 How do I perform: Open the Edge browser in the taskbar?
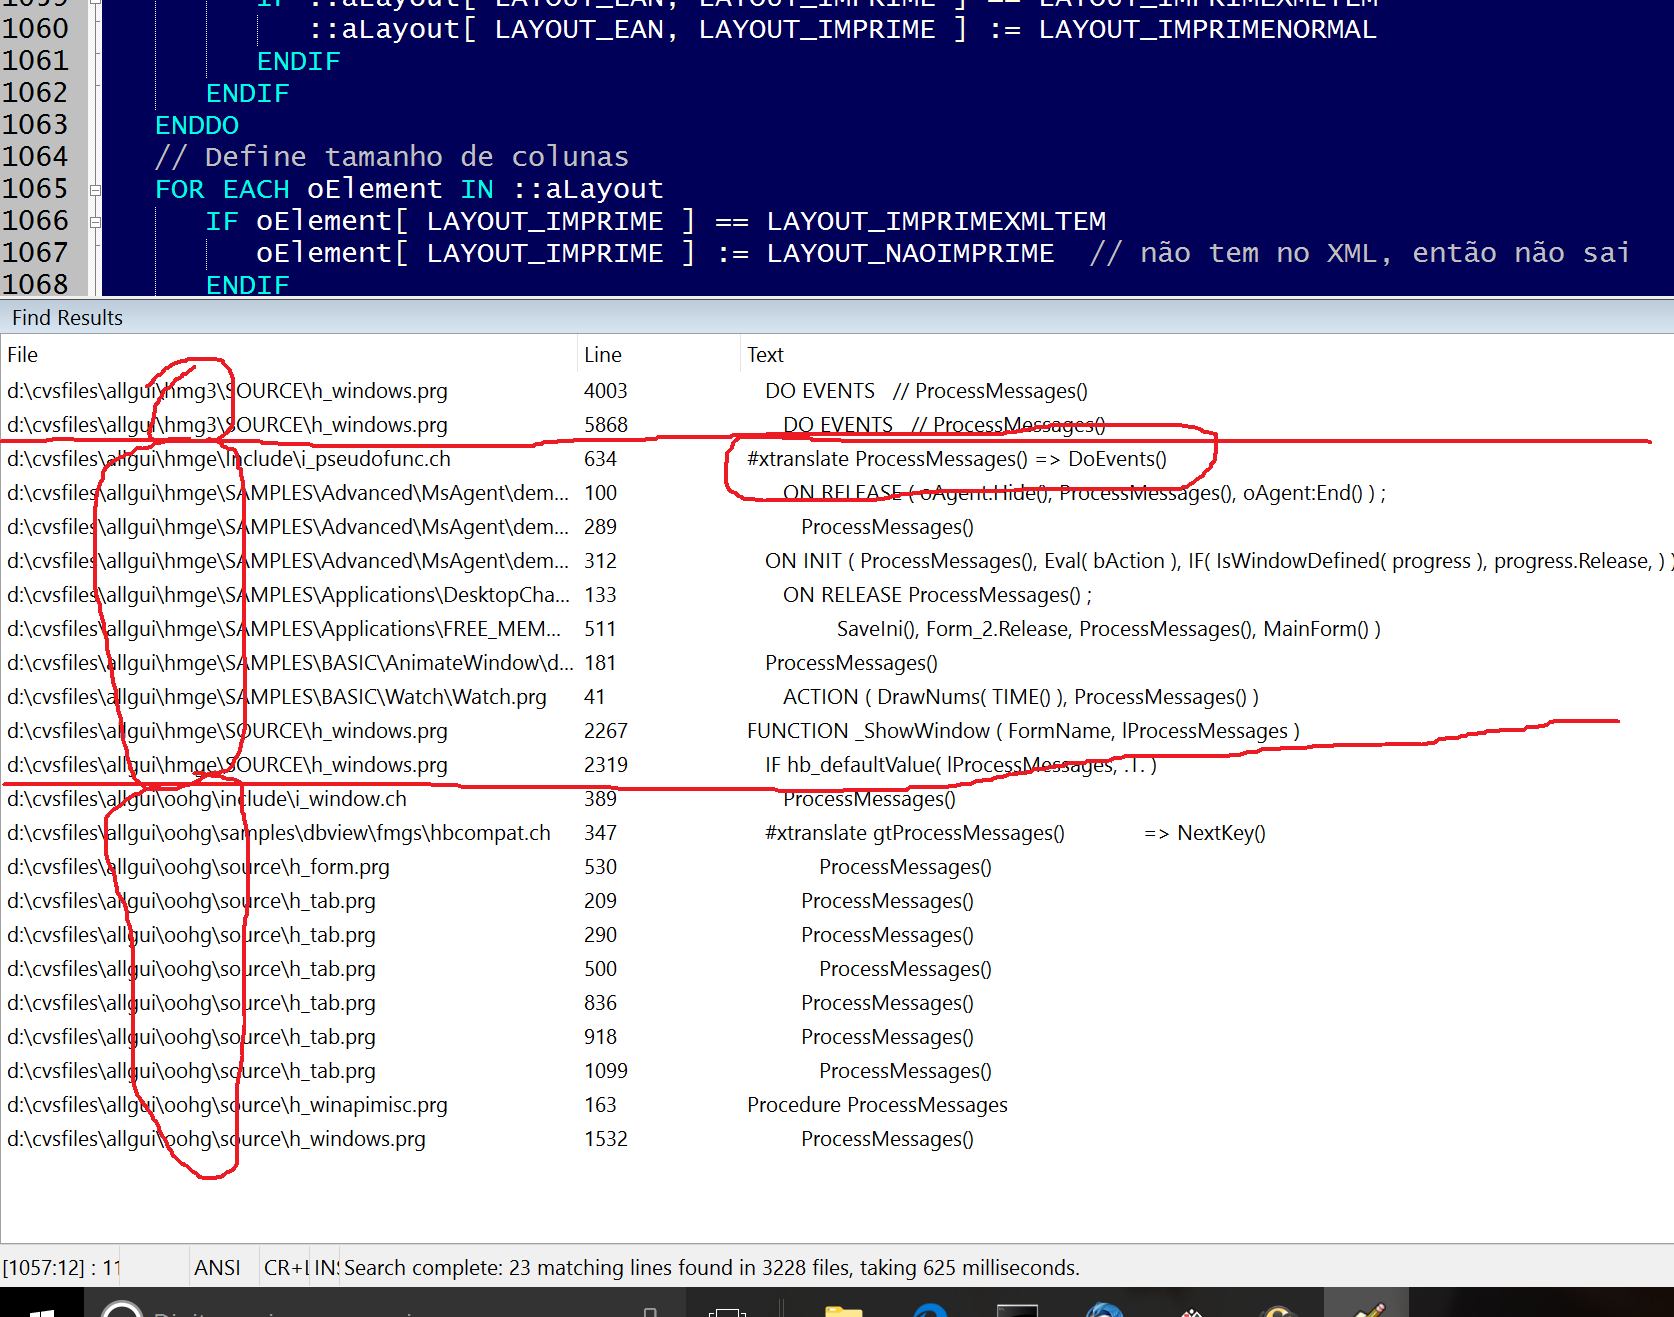930,1308
